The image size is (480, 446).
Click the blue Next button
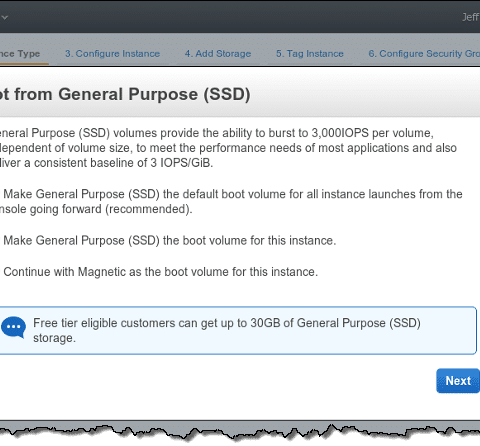[x=458, y=381]
